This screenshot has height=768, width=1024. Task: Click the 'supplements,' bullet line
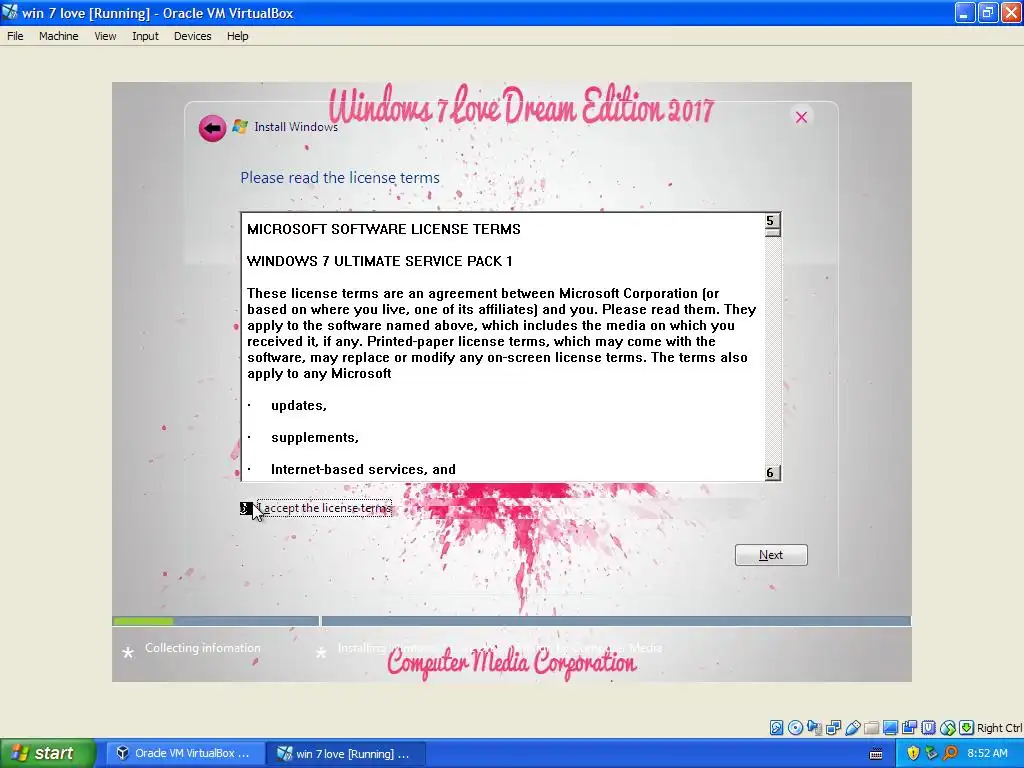tap(315, 438)
